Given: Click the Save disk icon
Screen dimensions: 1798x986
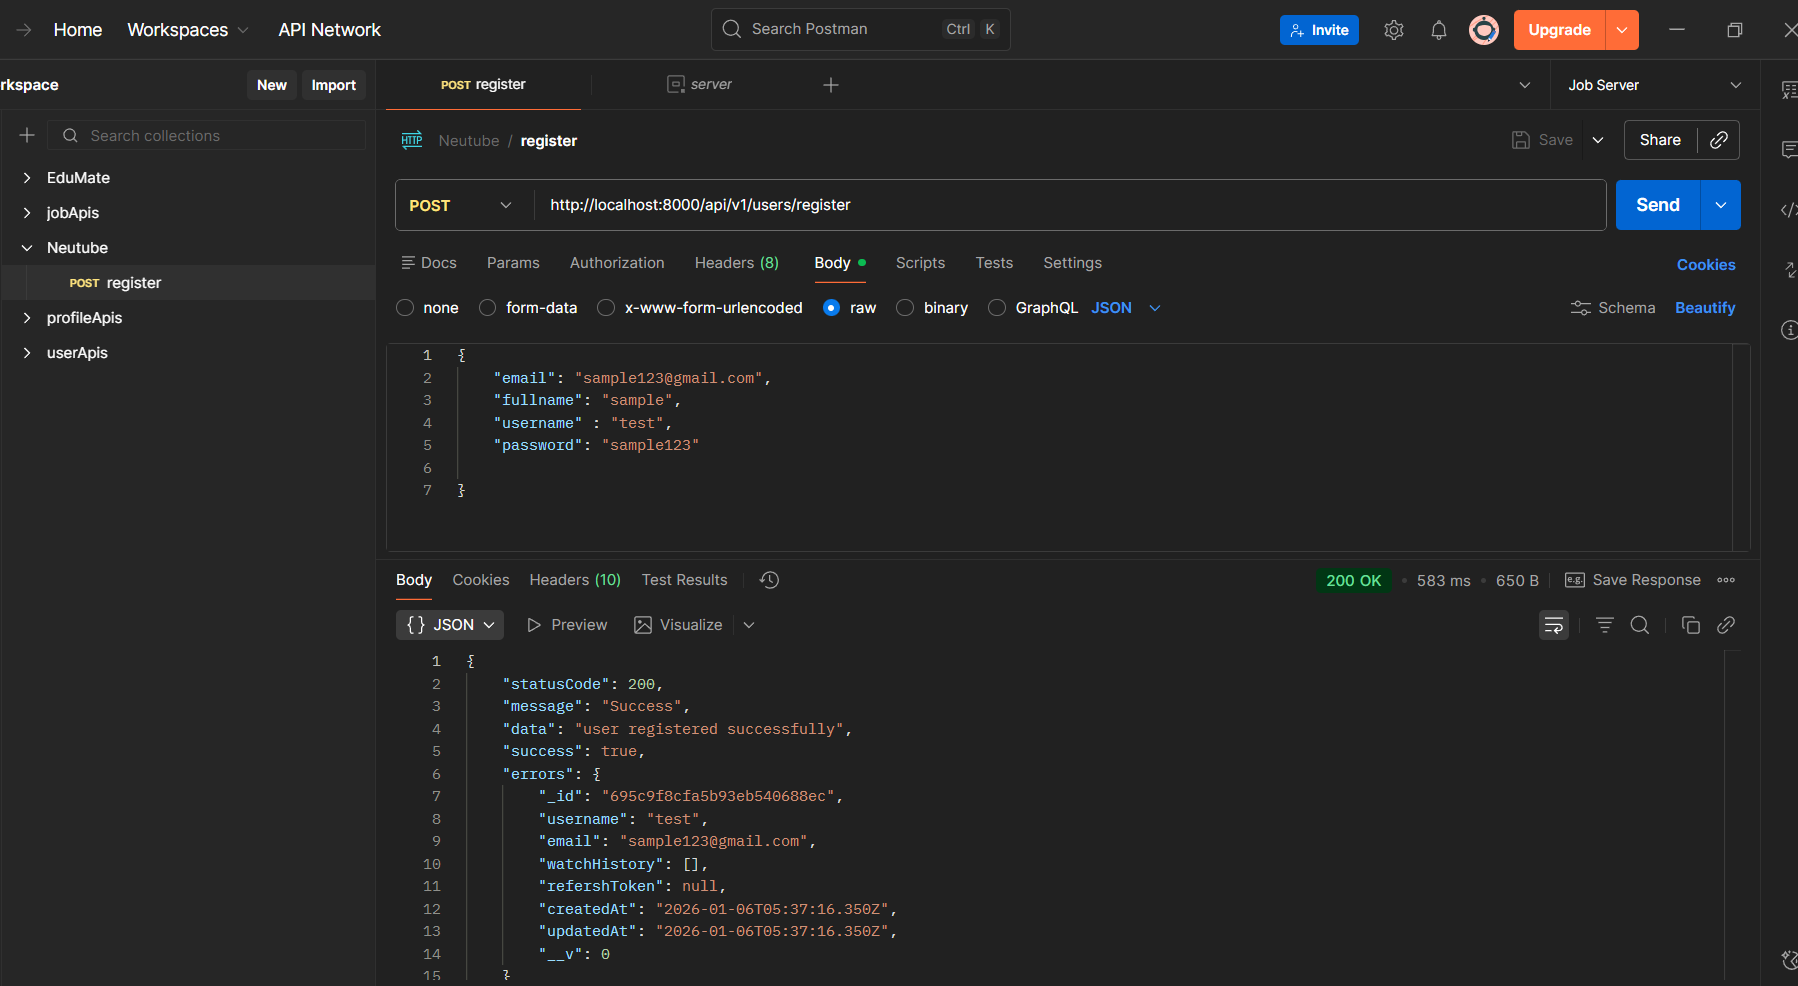Looking at the screenshot, I should coord(1520,140).
